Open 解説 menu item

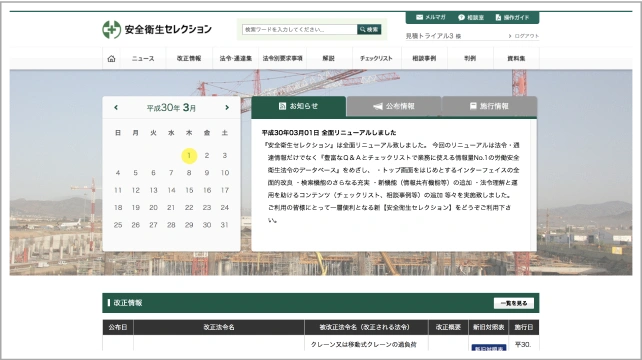(x=328, y=59)
